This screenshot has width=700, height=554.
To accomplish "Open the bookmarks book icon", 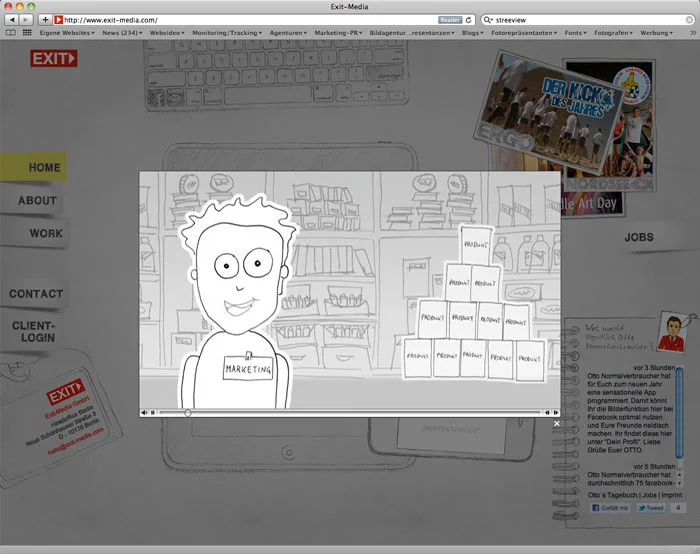I will click(x=11, y=33).
